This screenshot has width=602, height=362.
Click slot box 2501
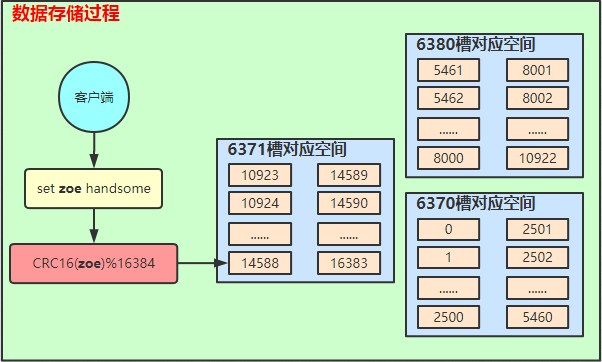pyautogui.click(x=538, y=230)
